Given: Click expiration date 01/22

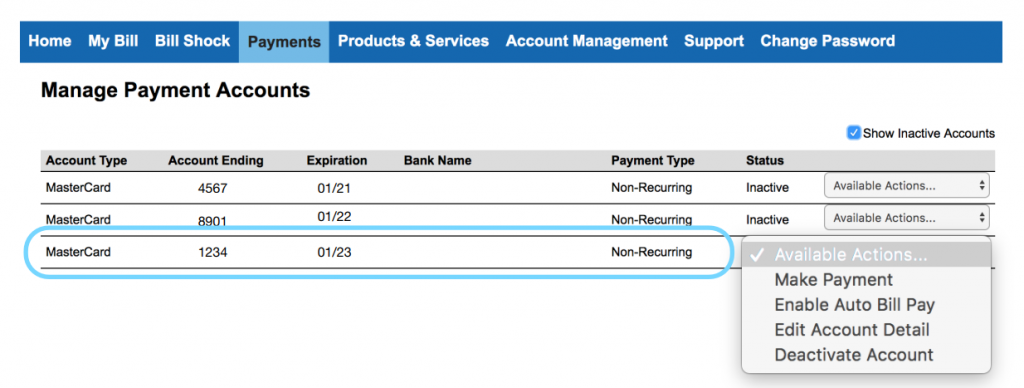Looking at the screenshot, I should click(334, 217).
